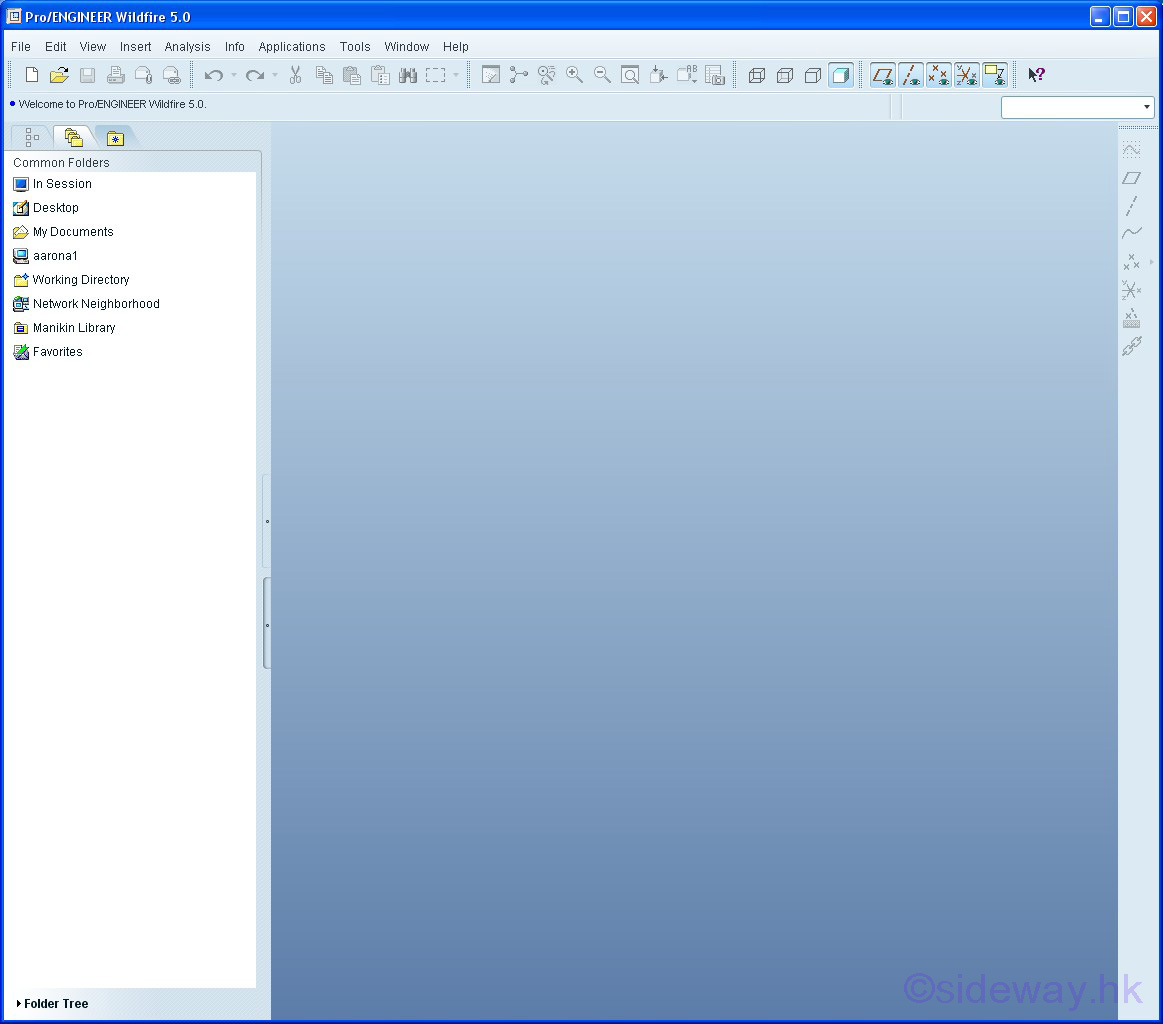Click the Cut scissors icon

[x=295, y=75]
